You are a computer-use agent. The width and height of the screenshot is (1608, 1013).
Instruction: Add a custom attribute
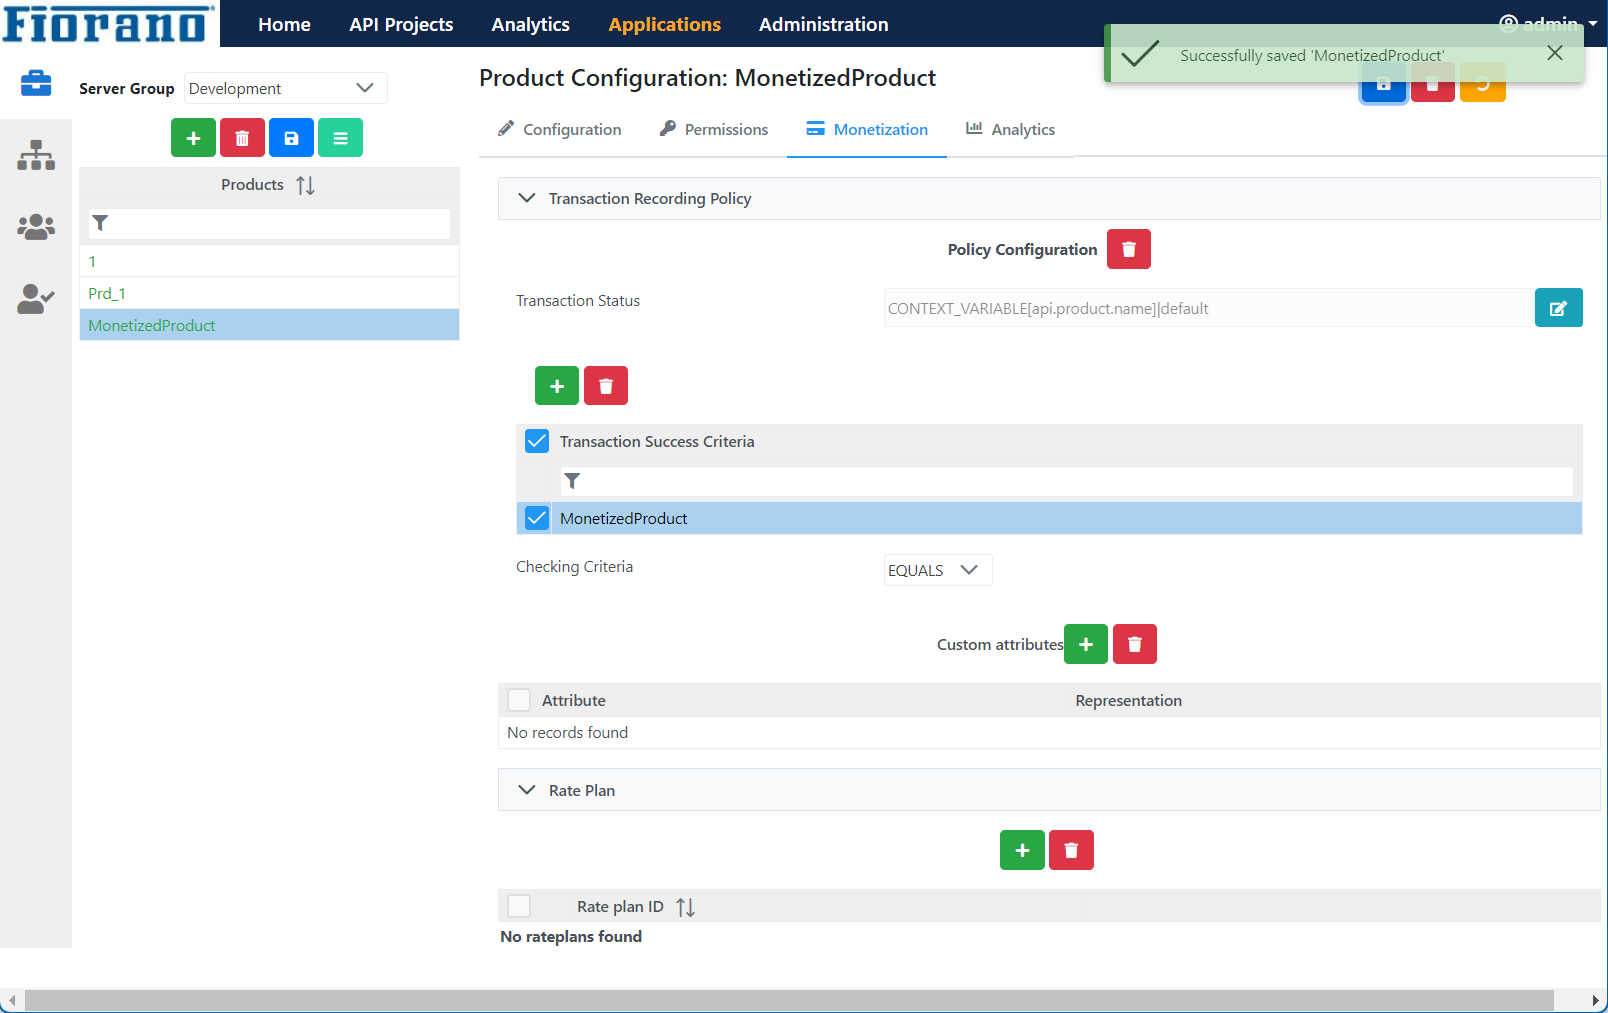[1086, 644]
